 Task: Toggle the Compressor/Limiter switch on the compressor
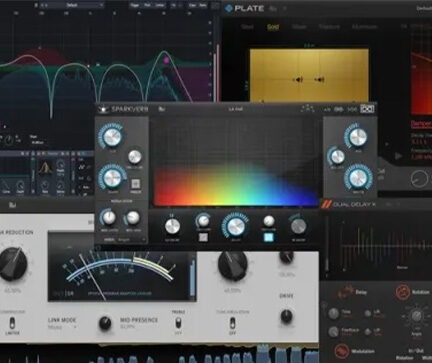pos(12,323)
